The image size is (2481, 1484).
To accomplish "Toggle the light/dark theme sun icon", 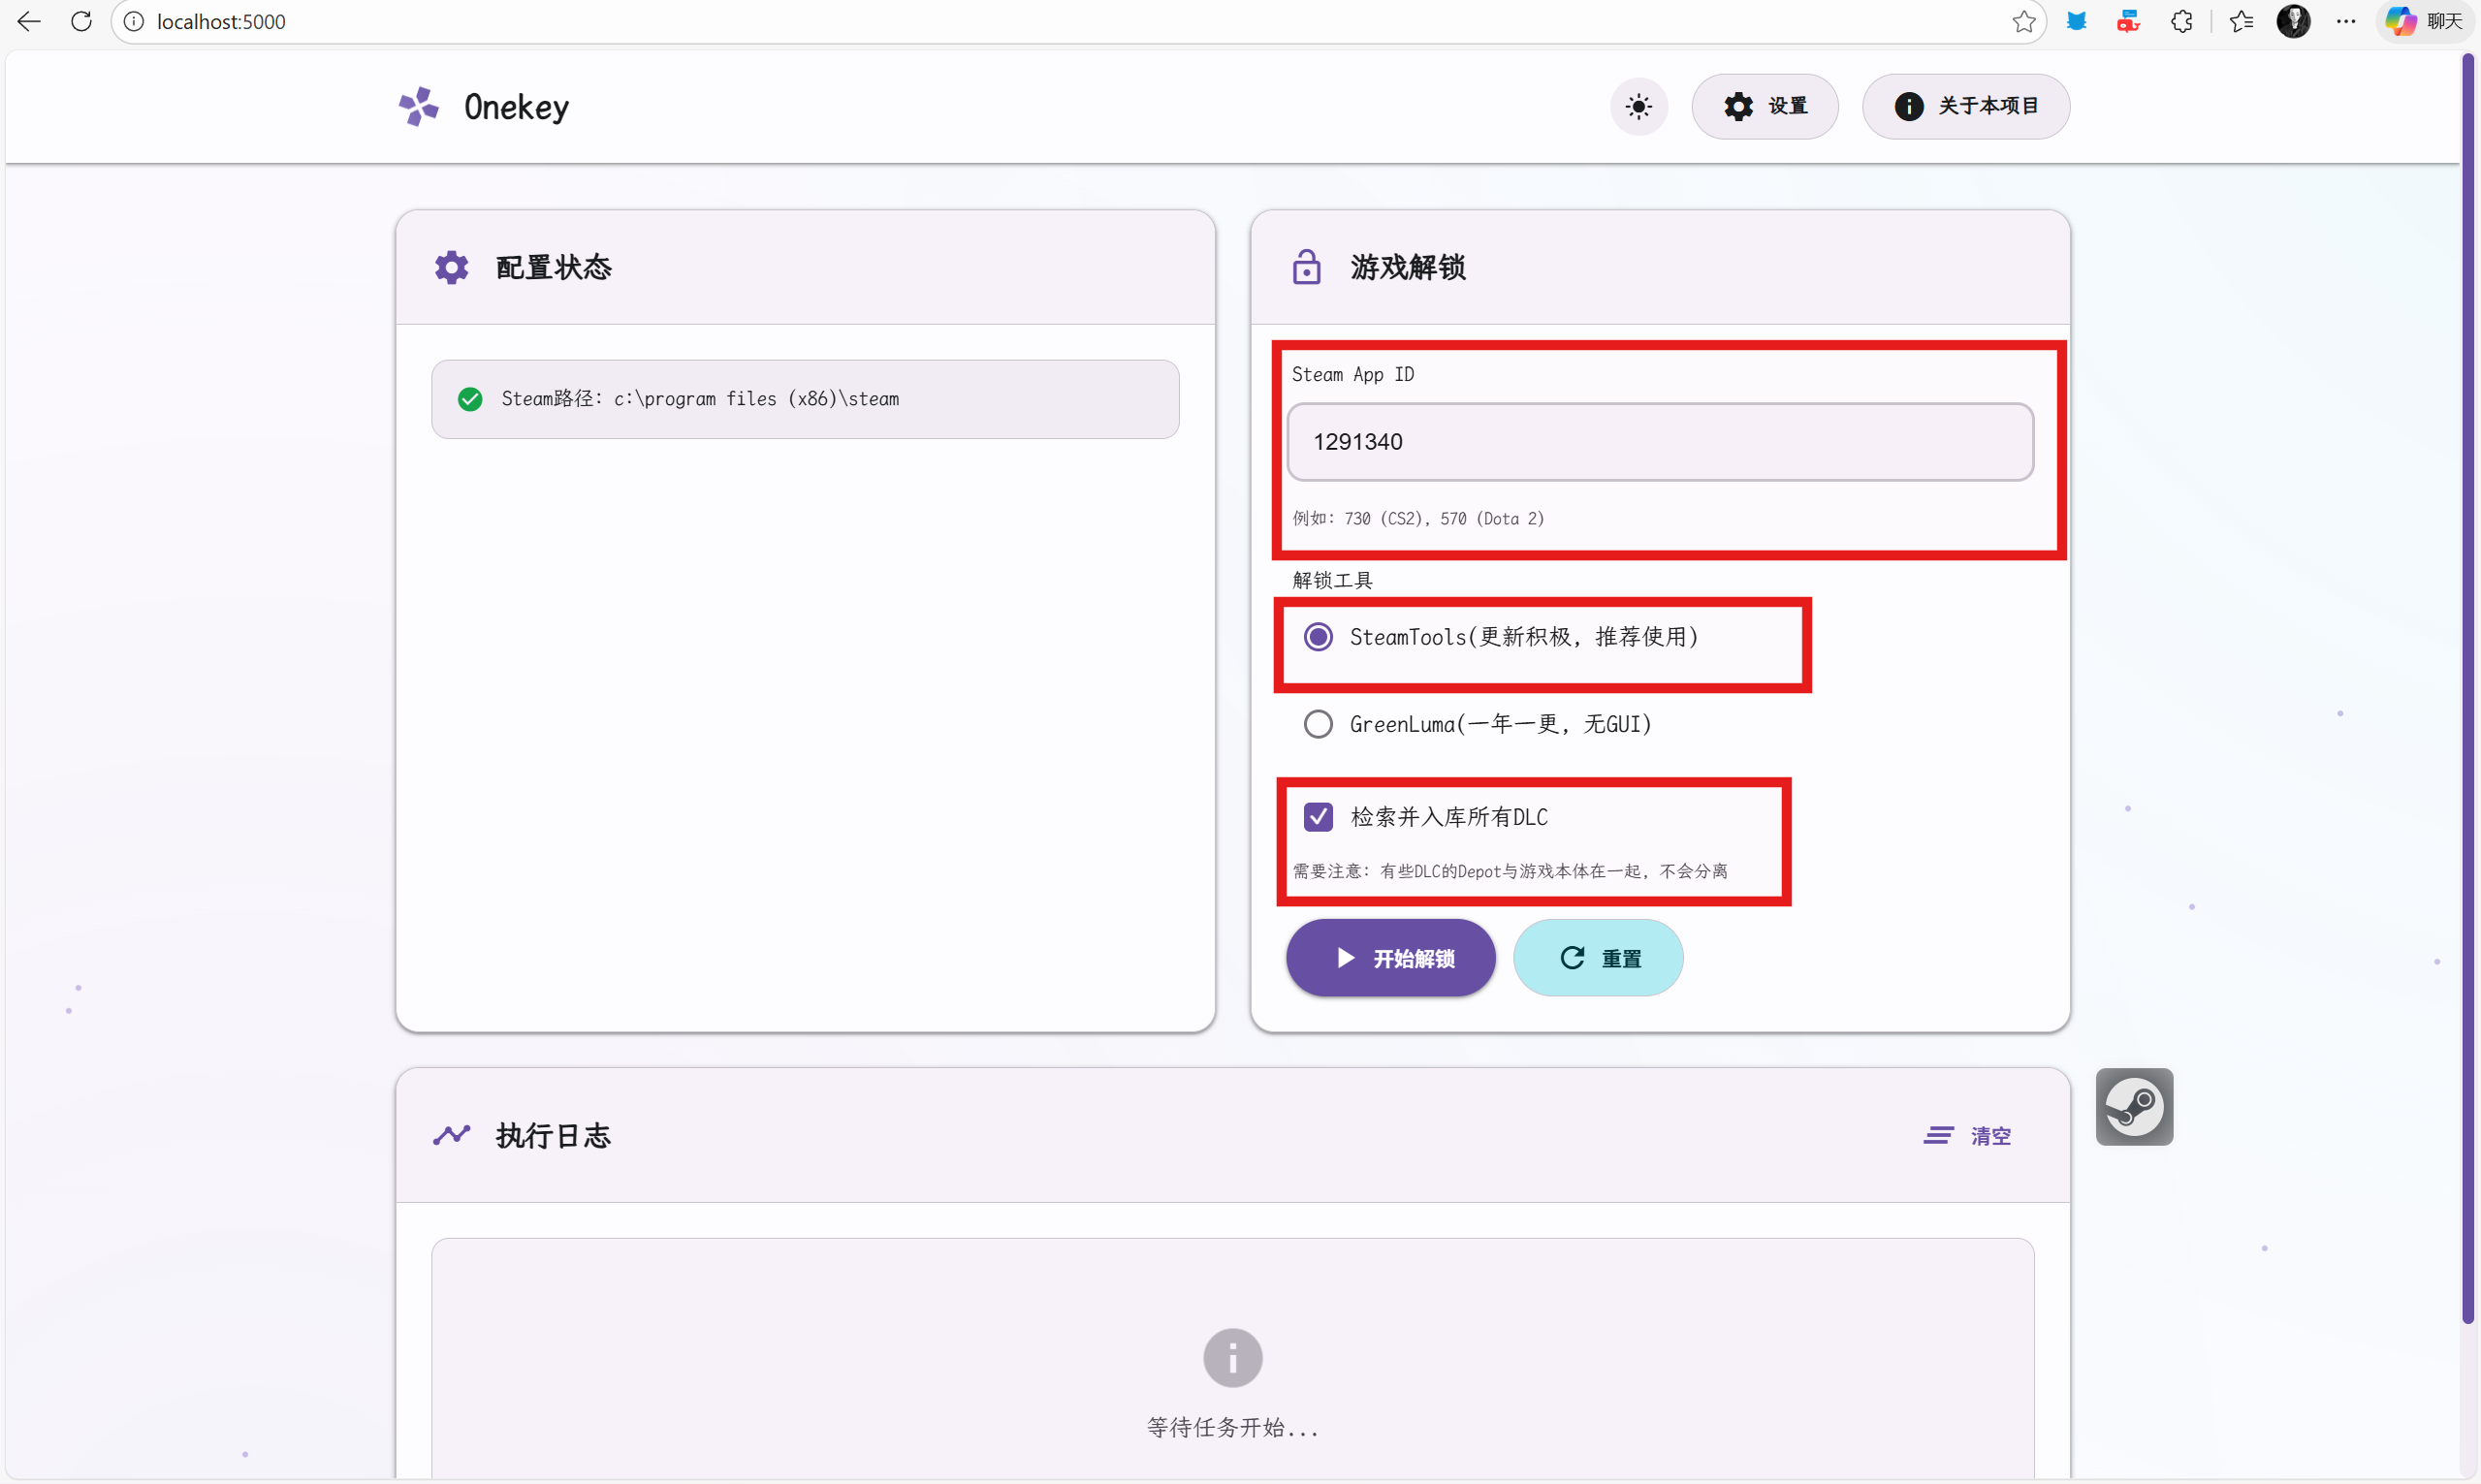I will click(1638, 106).
